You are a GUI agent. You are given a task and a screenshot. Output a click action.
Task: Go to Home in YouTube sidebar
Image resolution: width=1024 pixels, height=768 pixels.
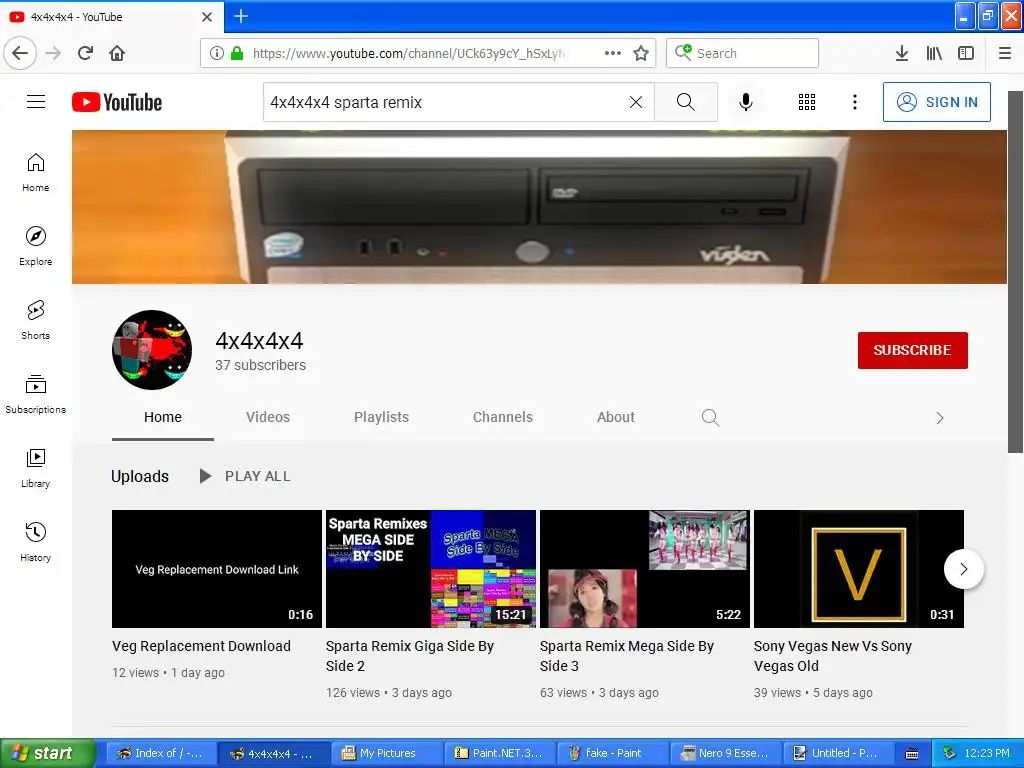pos(35,172)
